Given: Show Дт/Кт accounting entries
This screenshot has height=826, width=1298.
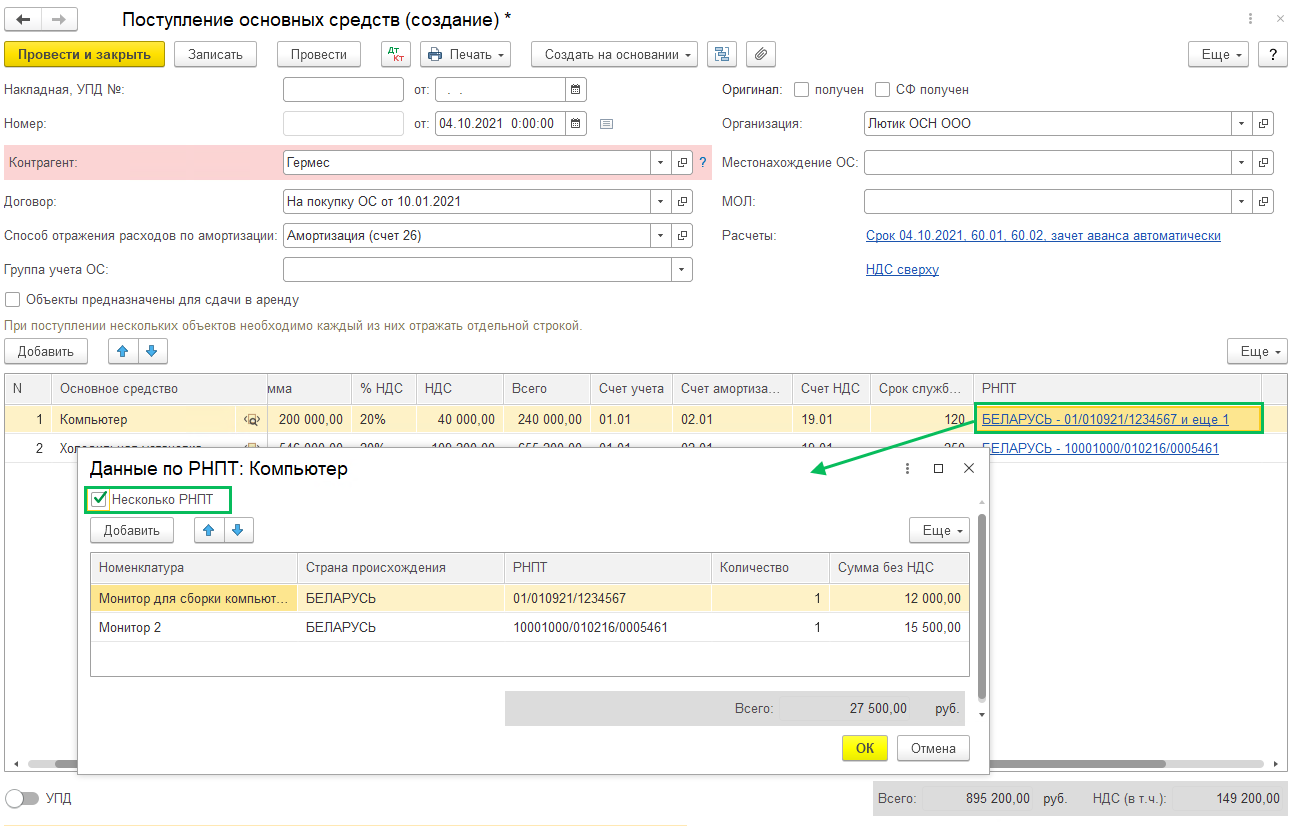Looking at the screenshot, I should (x=396, y=54).
